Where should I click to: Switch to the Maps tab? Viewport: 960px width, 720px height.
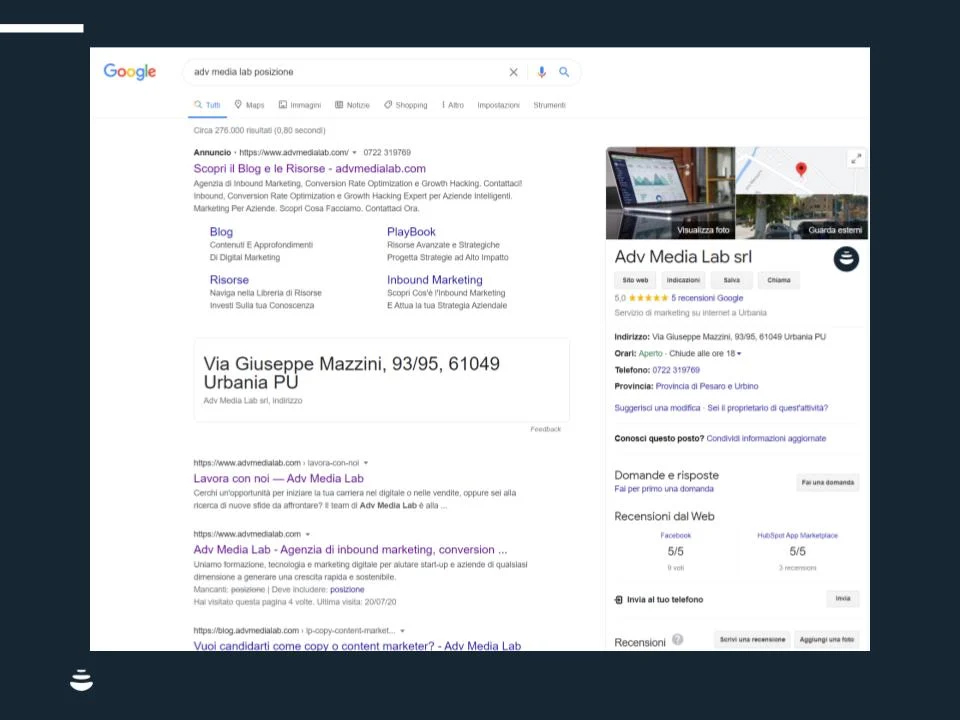(x=250, y=105)
